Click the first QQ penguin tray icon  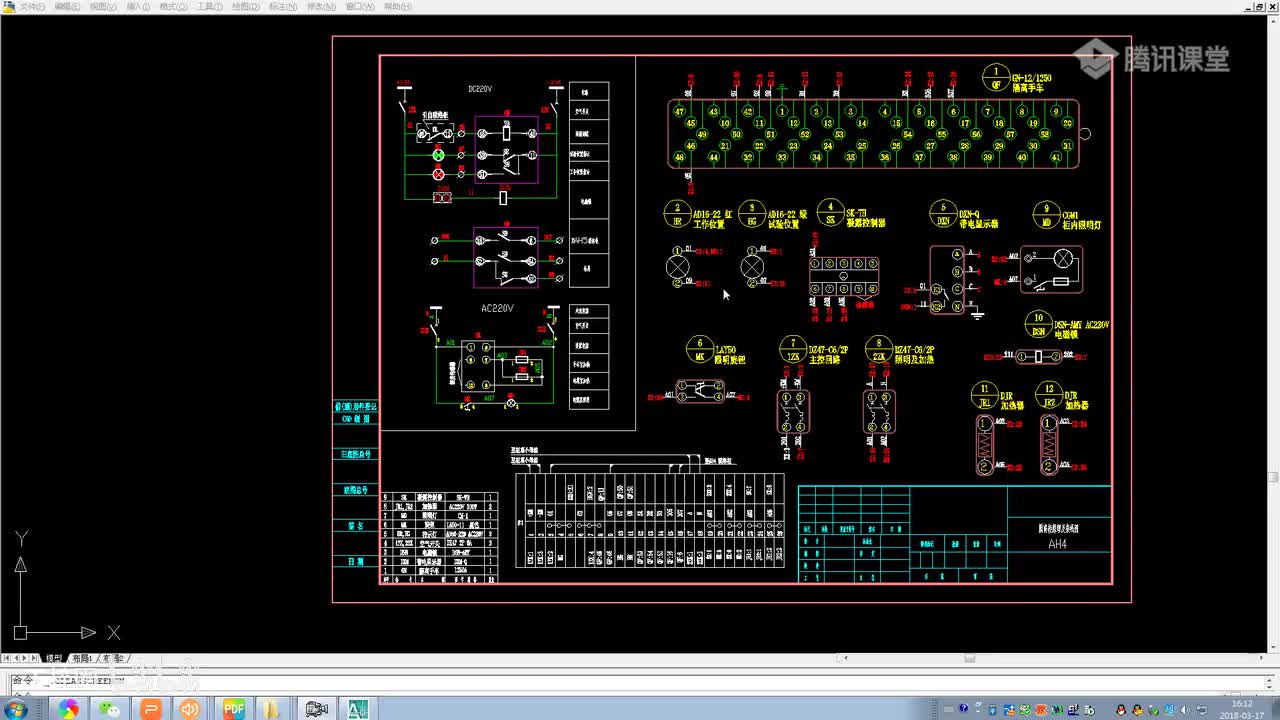click(x=1120, y=709)
